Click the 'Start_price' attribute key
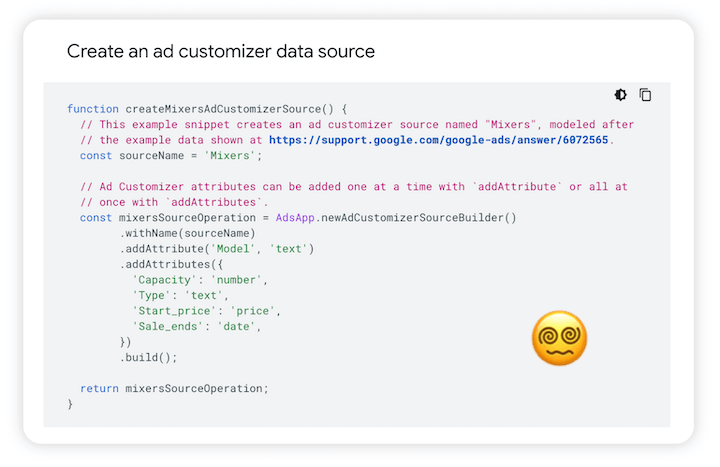Image resolution: width=720 pixels, height=467 pixels. (x=178, y=311)
